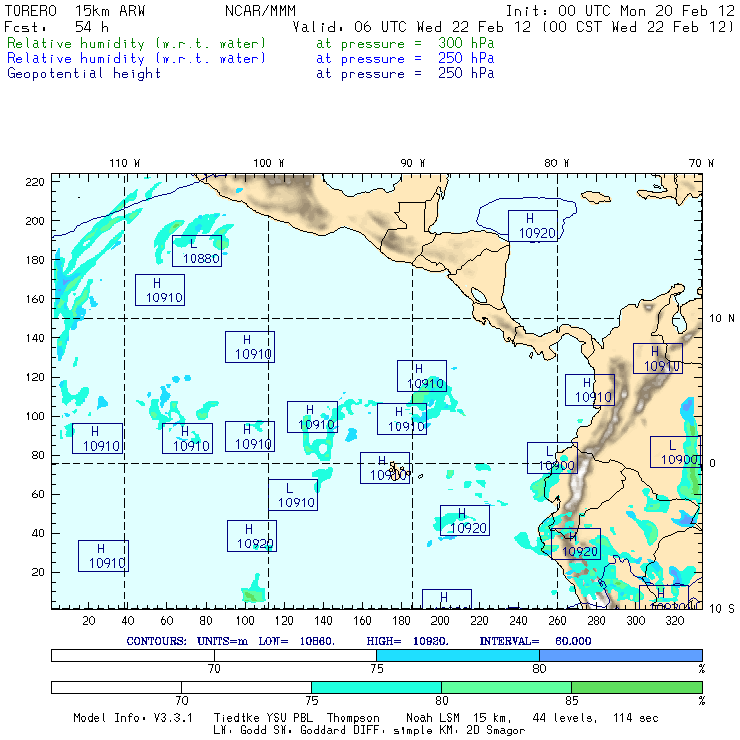Click the cyan 75-80% segment of lower colorbar

376,688
